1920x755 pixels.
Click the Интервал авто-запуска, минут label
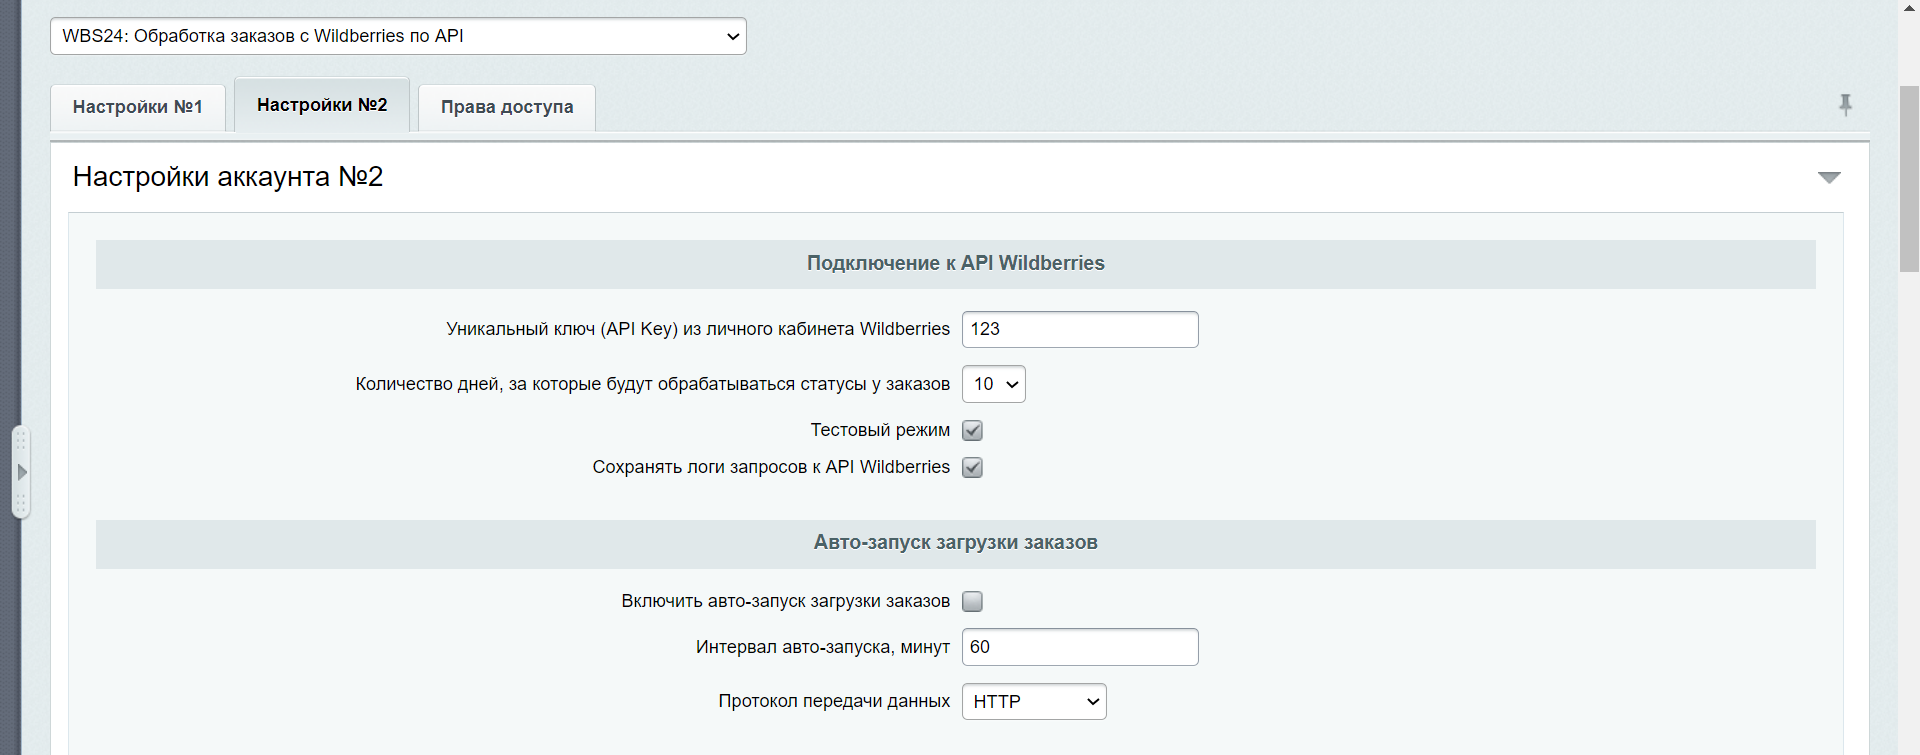point(823,647)
